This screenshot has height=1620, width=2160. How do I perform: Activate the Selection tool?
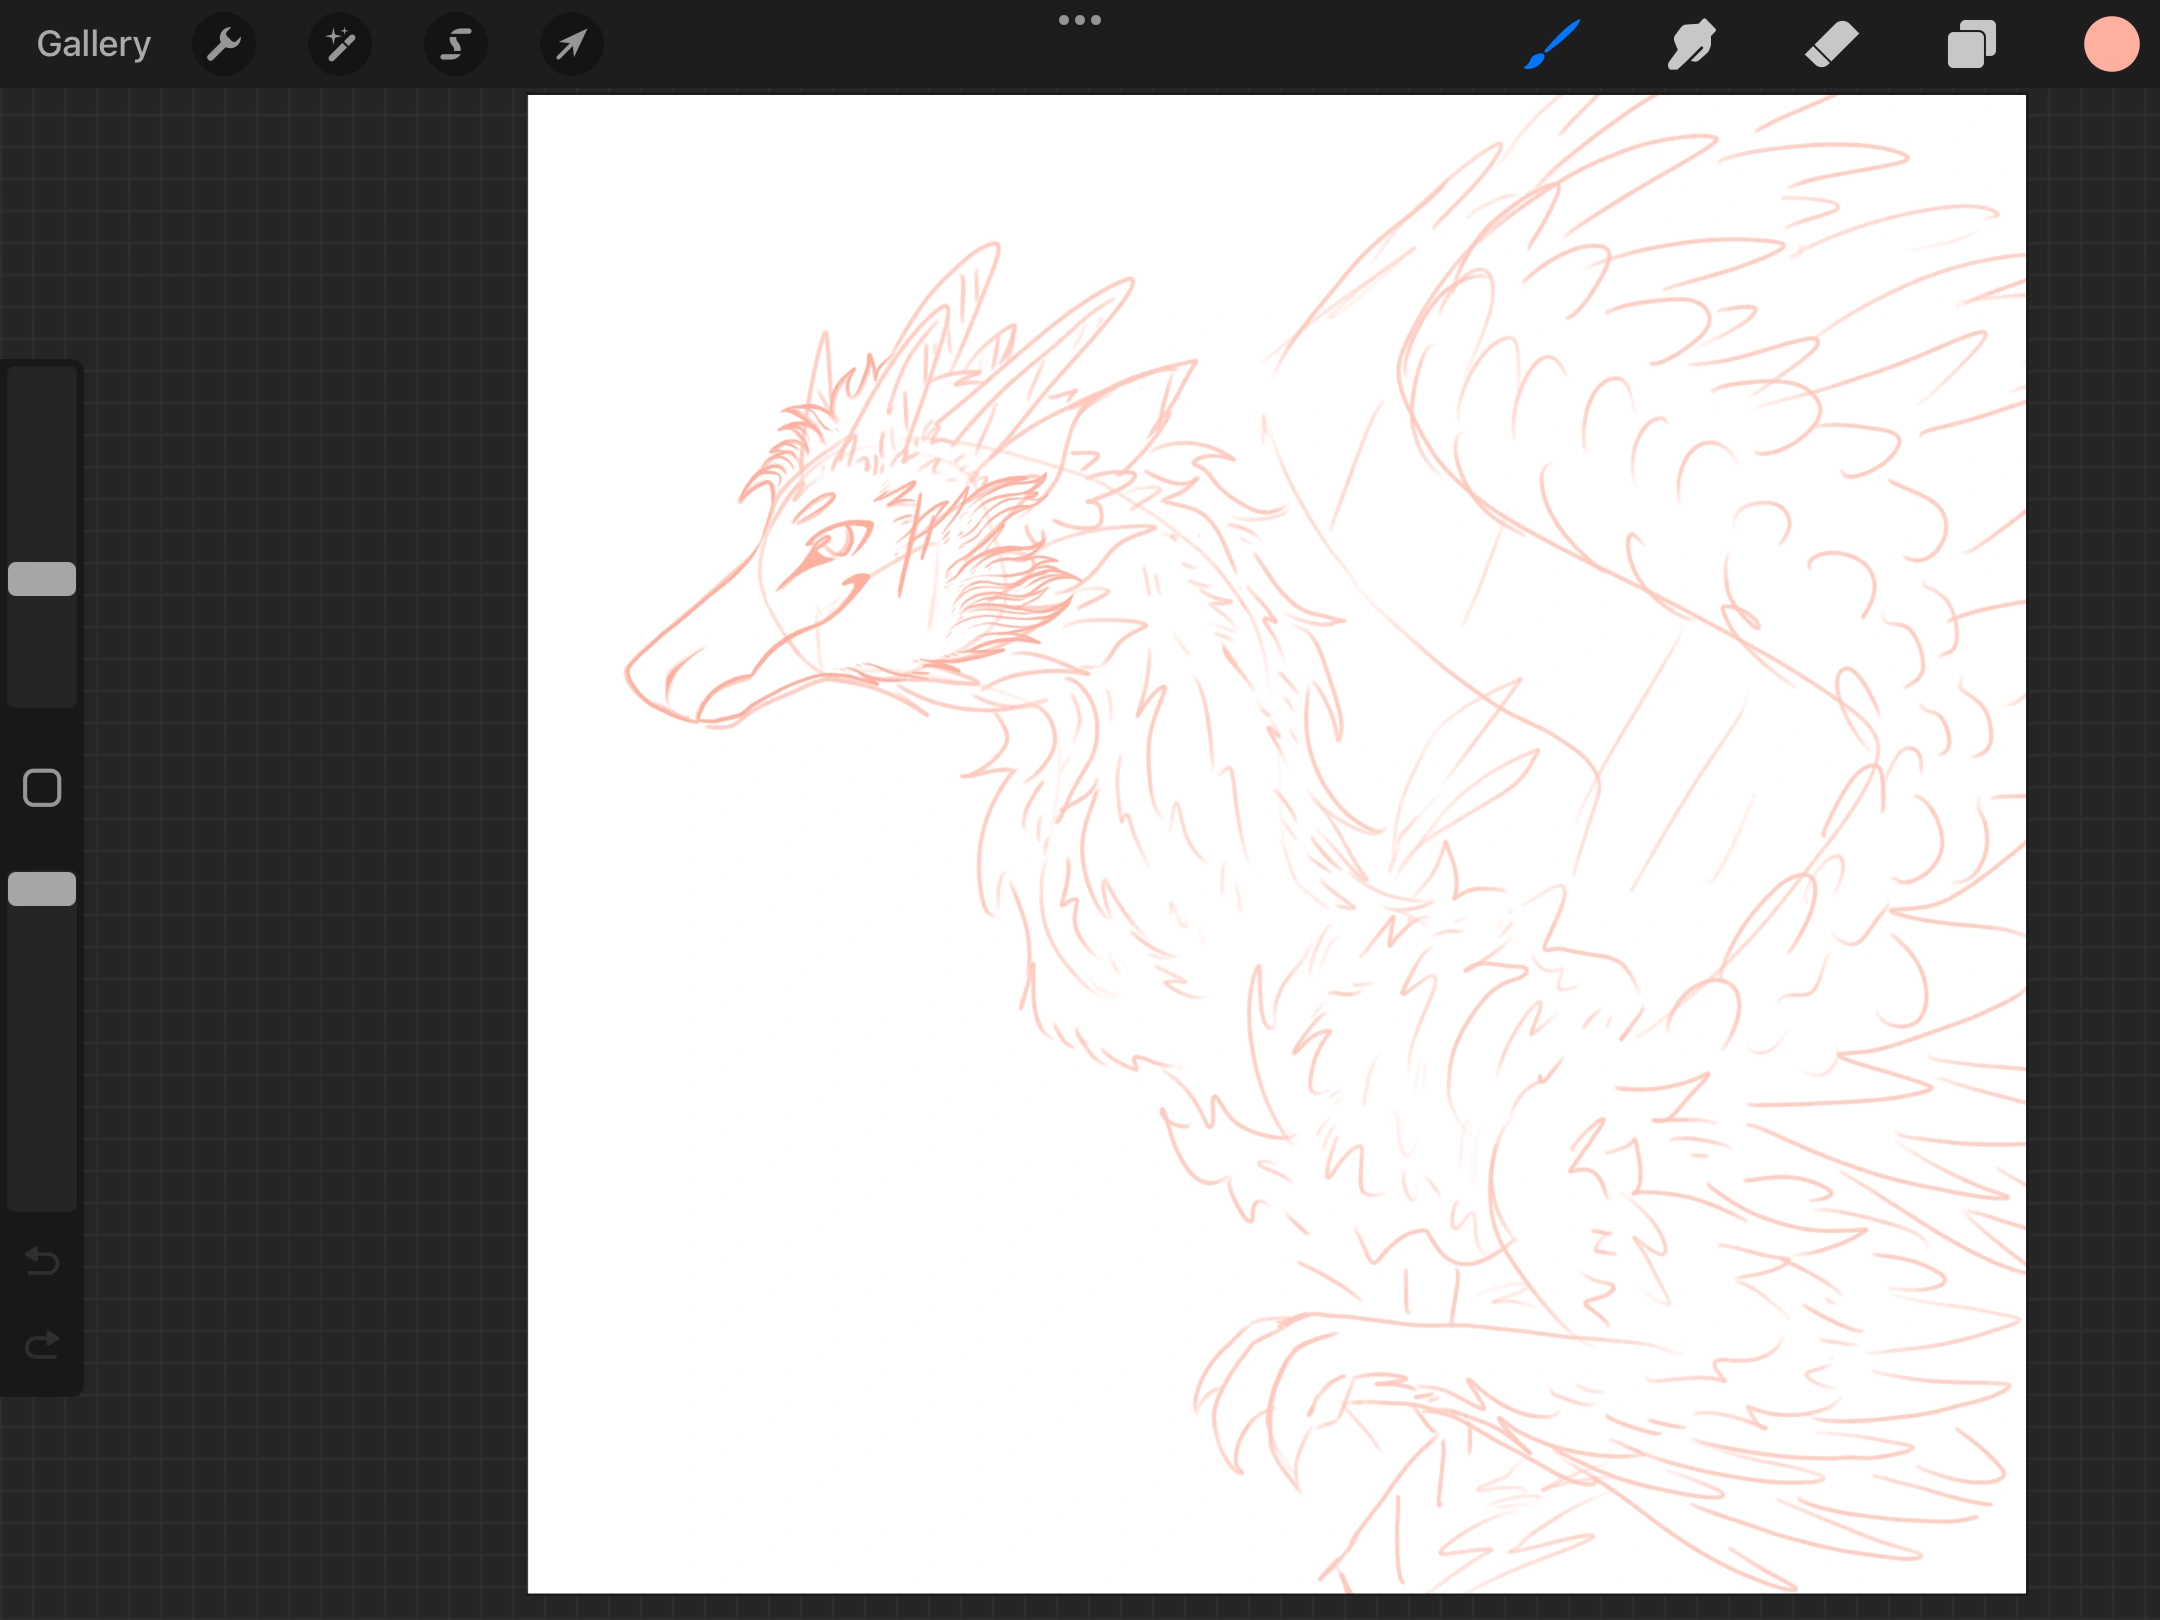coord(455,43)
